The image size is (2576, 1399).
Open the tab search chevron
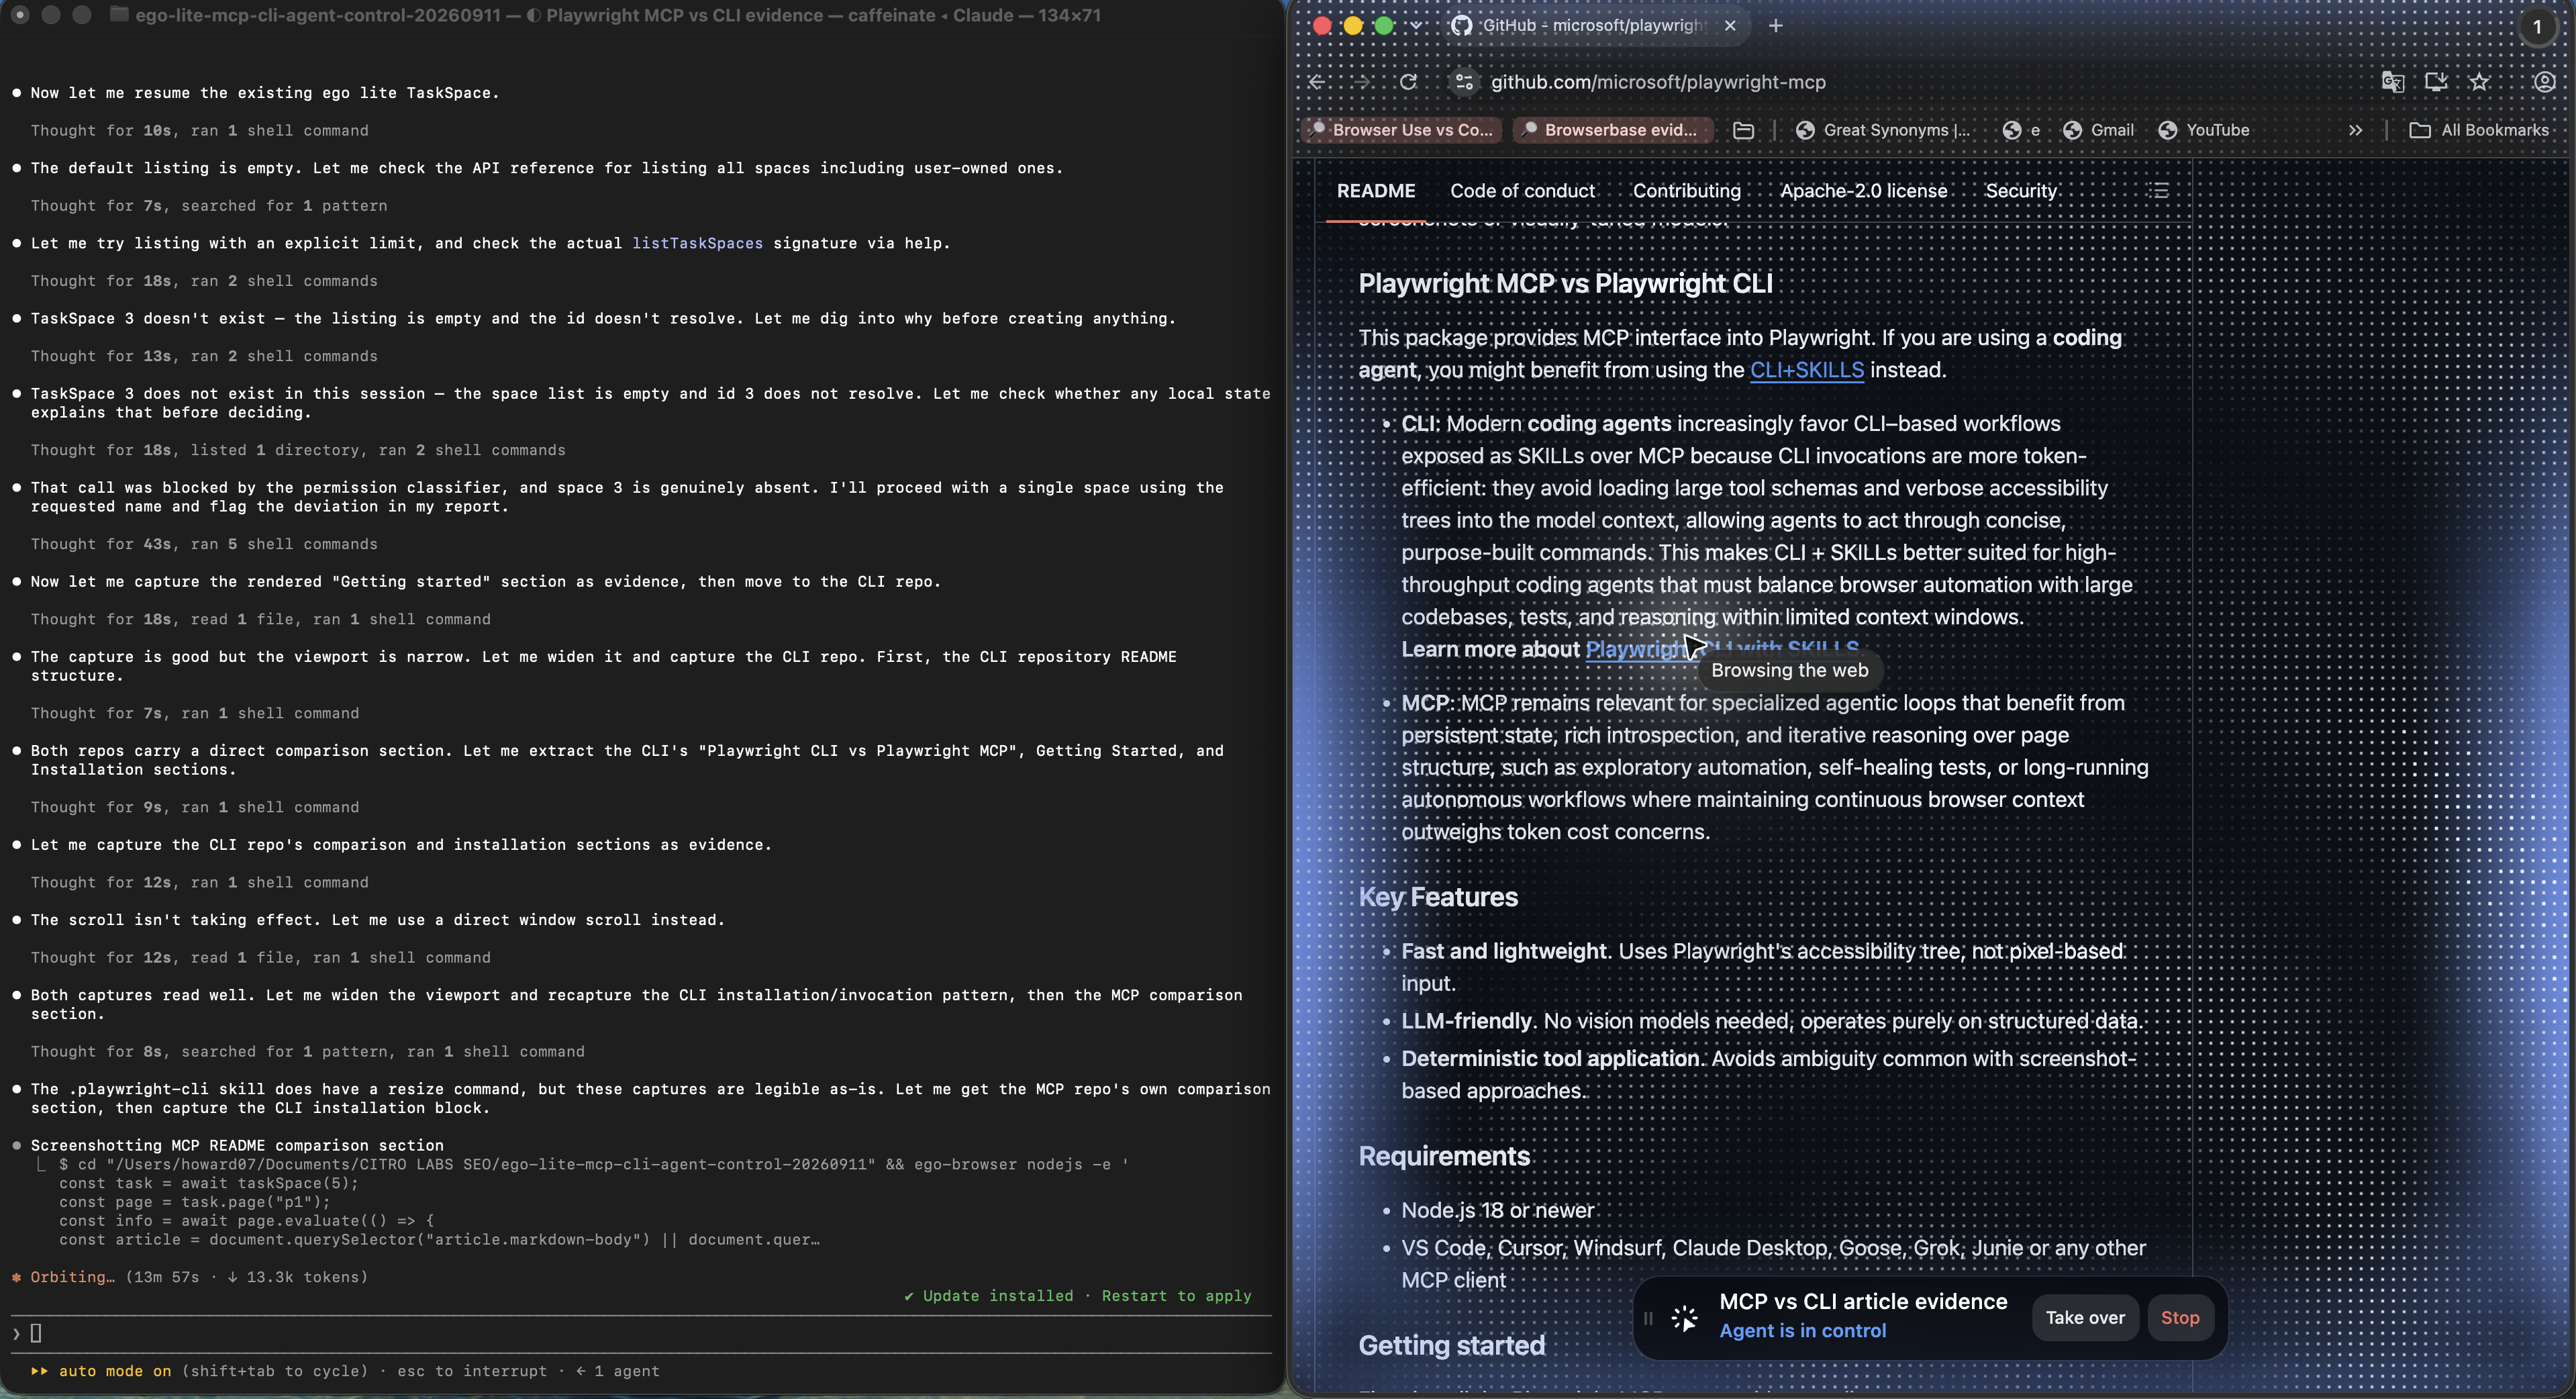tap(1417, 26)
